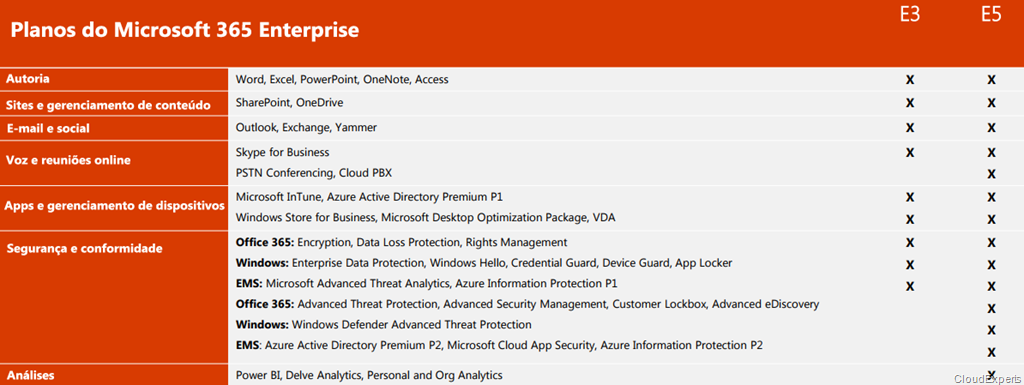1024x385 pixels.
Task: Click the 'Windows Store for Business' row
Action: (x=425, y=217)
